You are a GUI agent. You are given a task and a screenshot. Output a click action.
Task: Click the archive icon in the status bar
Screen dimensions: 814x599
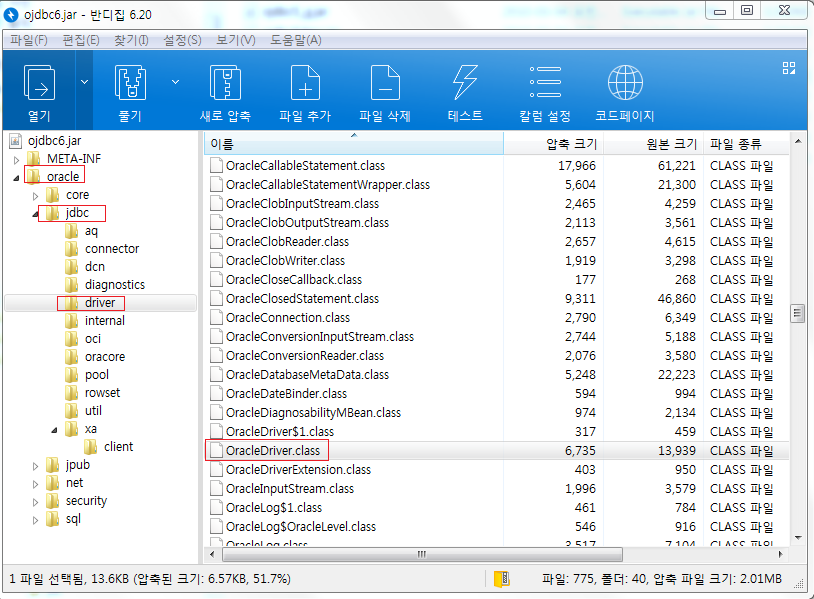pyautogui.click(x=501, y=579)
